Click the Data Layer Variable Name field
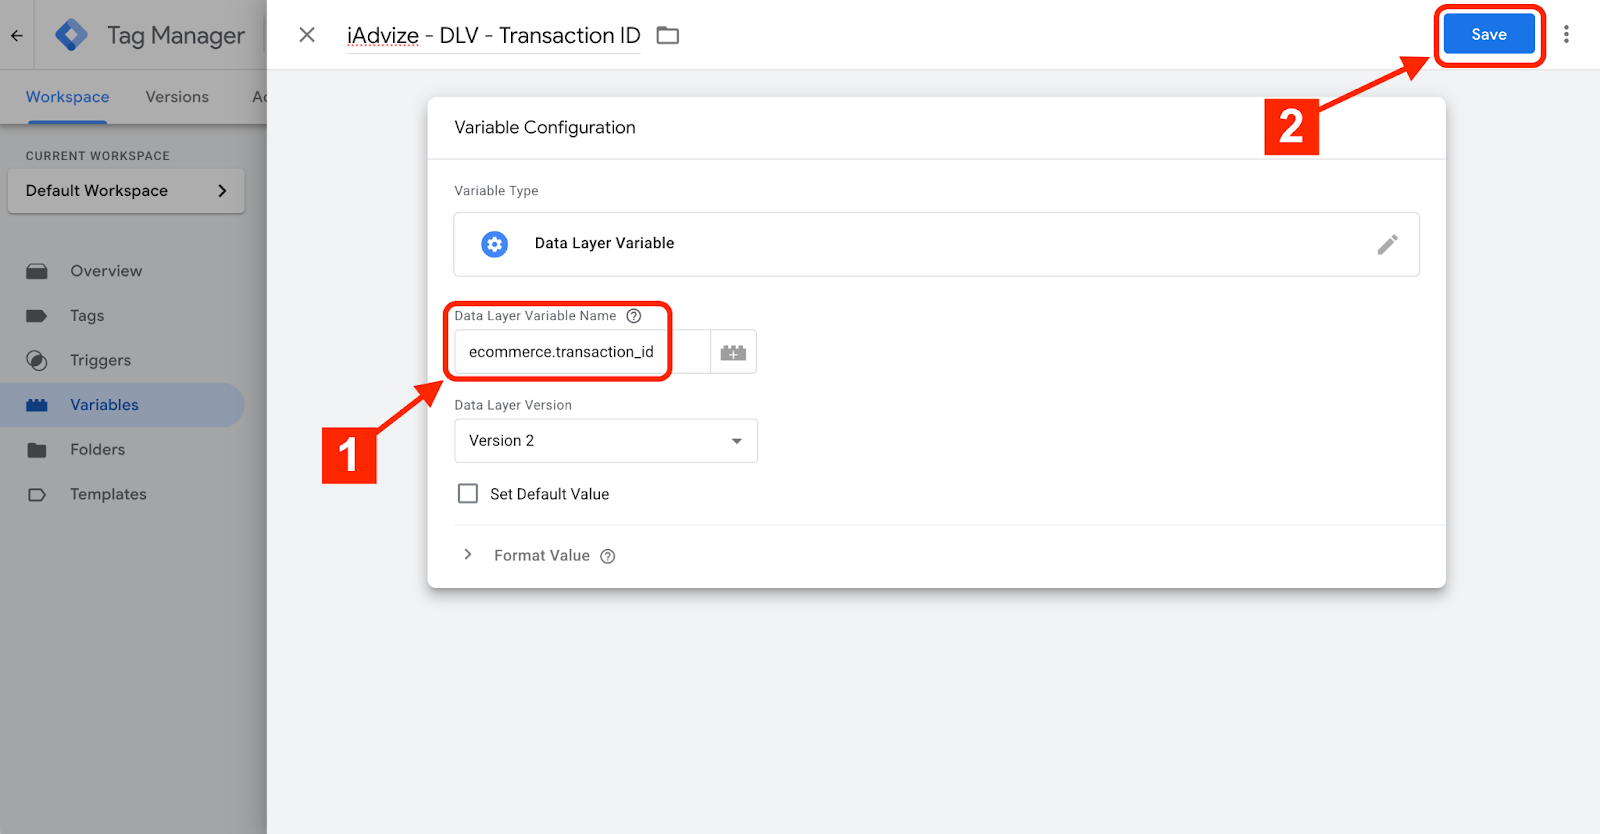1600x834 pixels. (x=580, y=352)
